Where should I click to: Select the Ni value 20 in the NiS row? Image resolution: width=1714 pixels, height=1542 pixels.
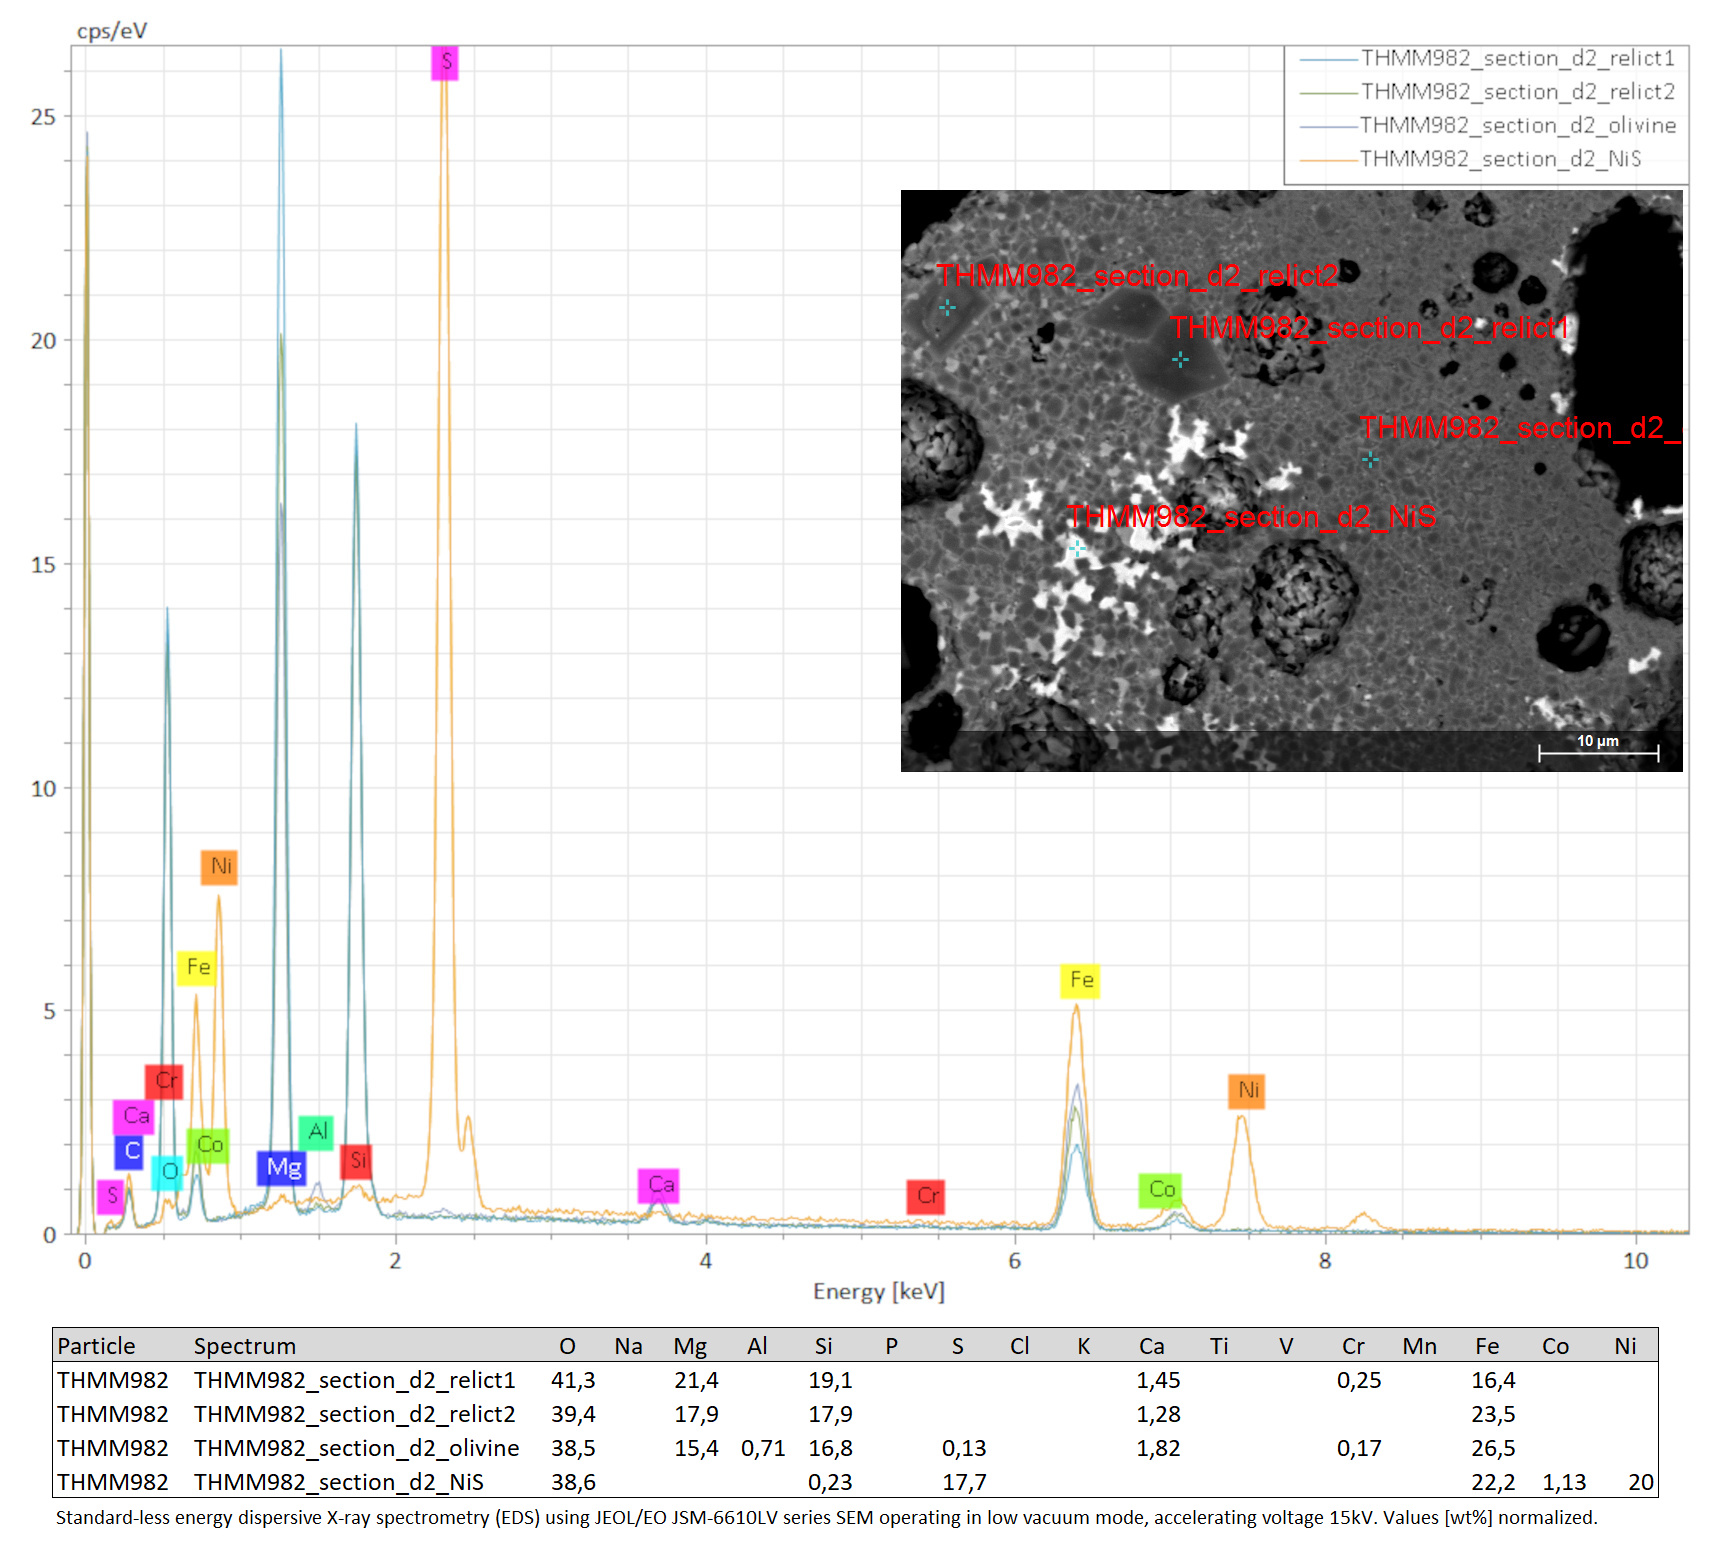1641,1482
